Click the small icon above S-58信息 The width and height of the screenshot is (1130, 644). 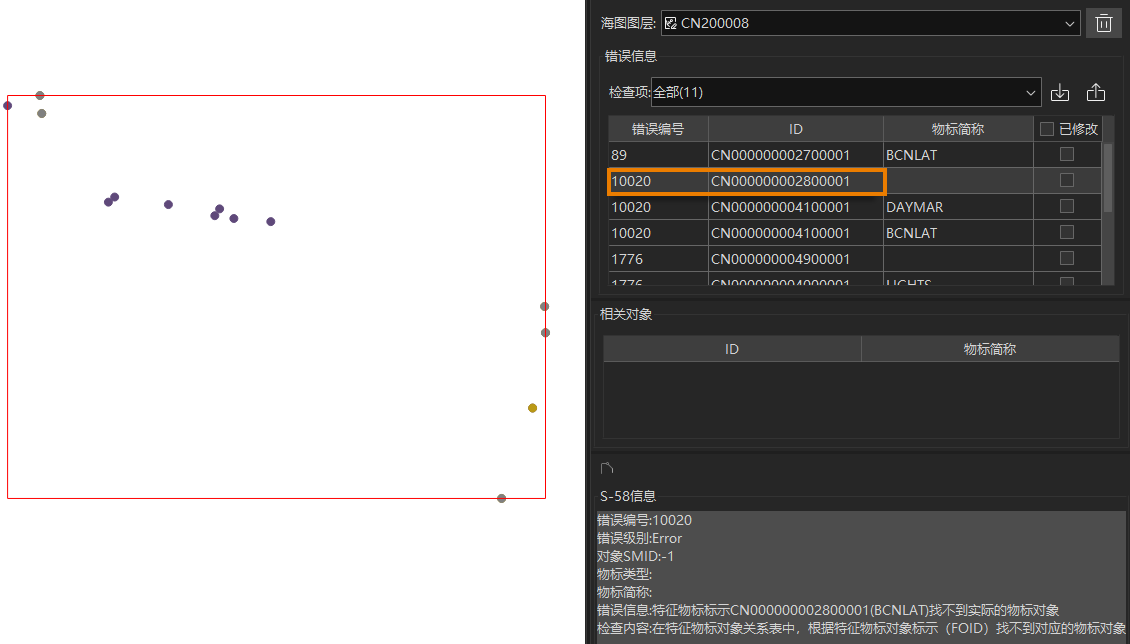606,468
